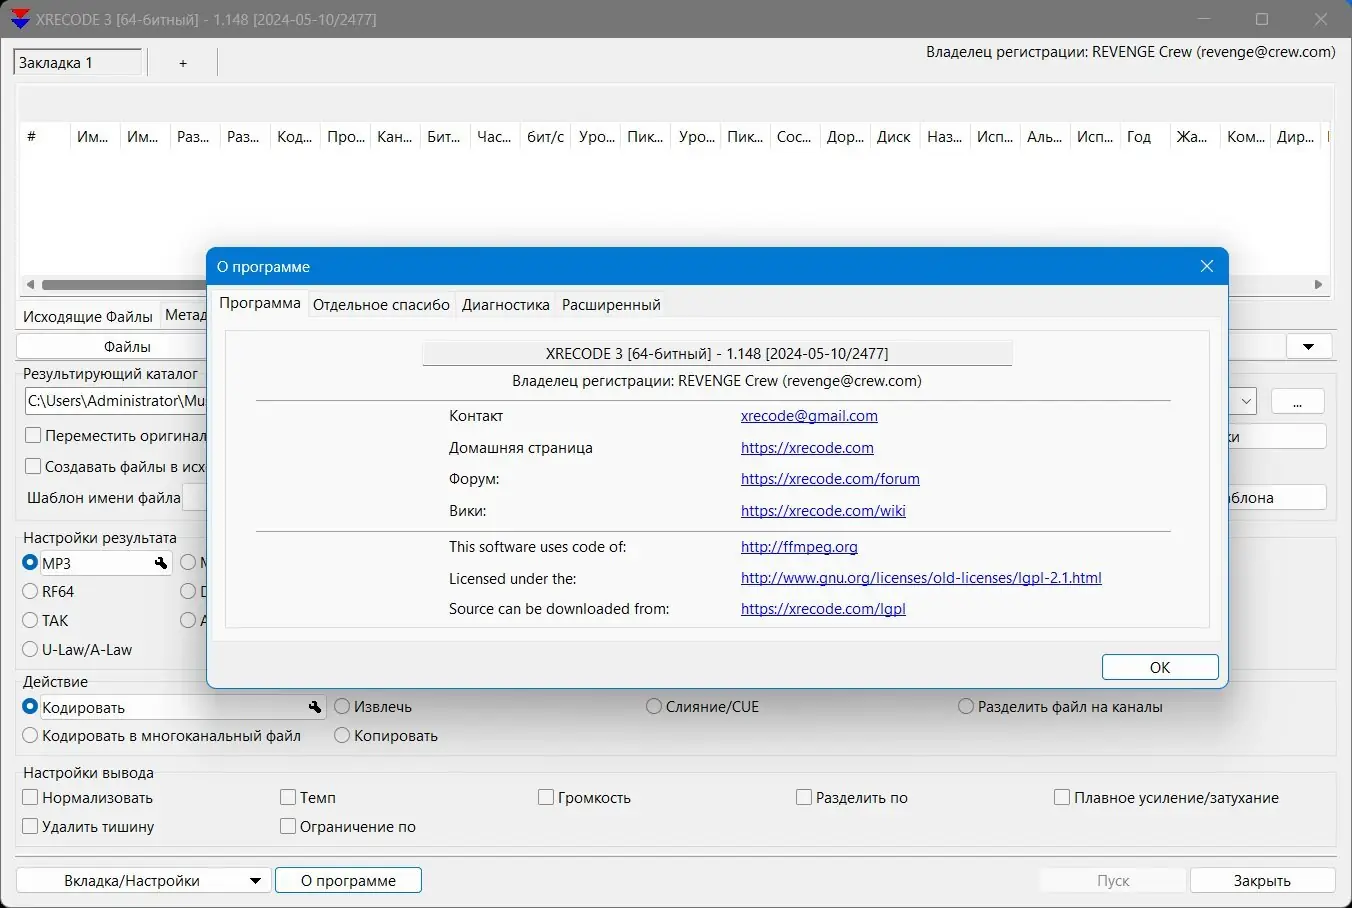Expand the black arrow dropdown right of Файлы row

[x=1308, y=347]
